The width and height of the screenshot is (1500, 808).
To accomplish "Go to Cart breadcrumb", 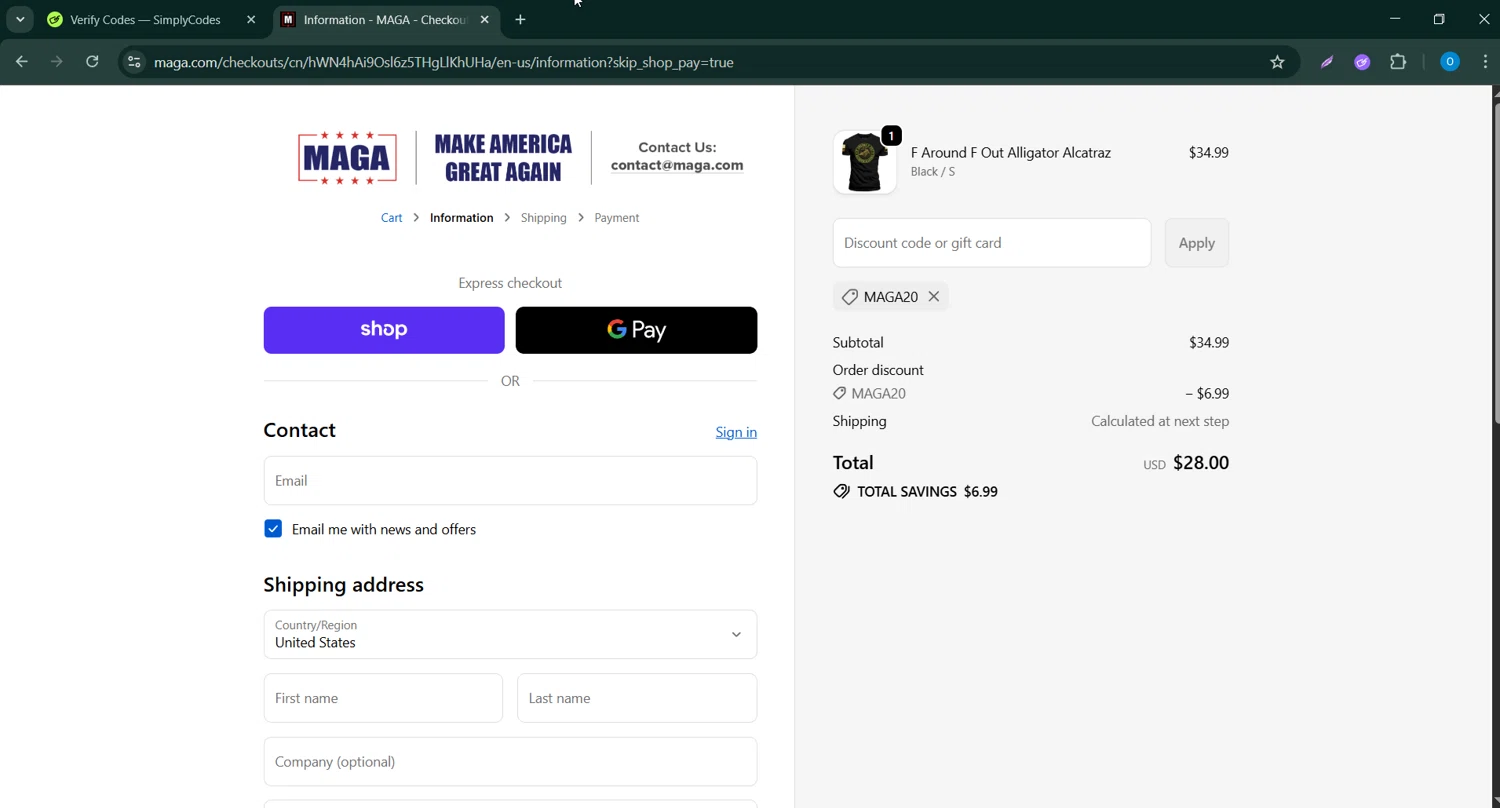I will (x=391, y=217).
